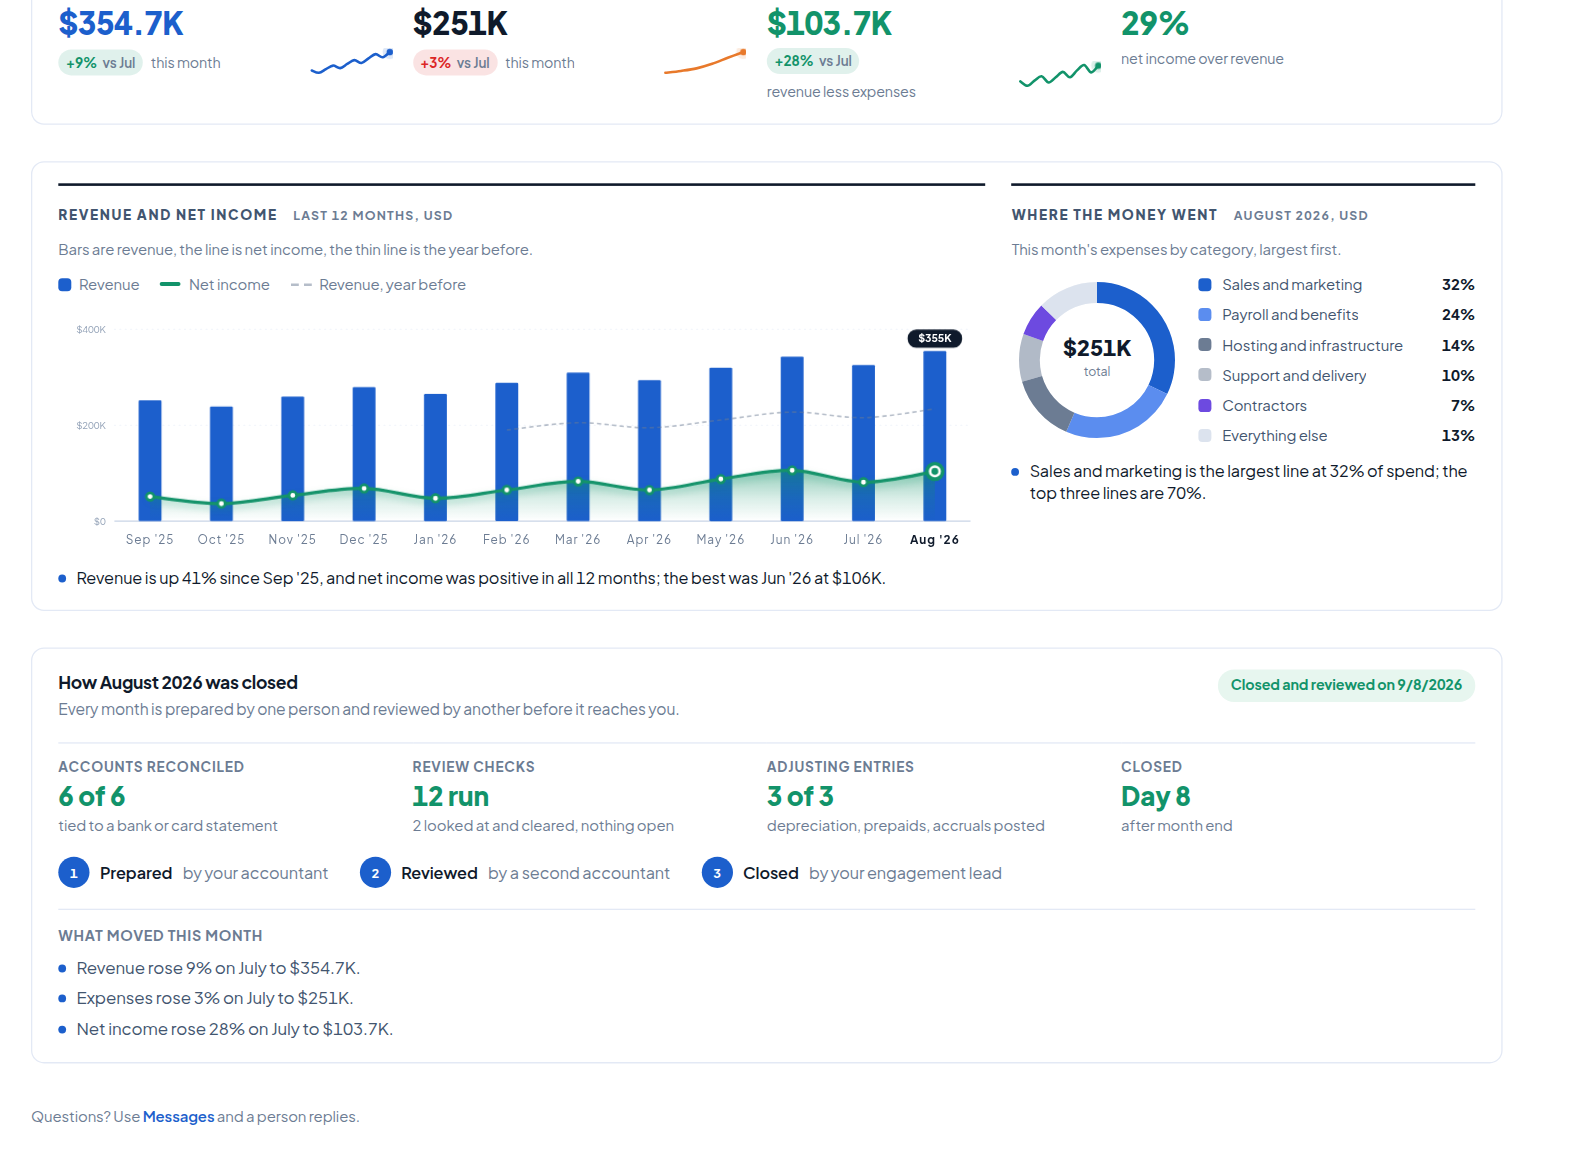Screen dimensions: 1591x1170
Task: Click the '6 of 6' accounts reconciled value
Action: coord(92,796)
